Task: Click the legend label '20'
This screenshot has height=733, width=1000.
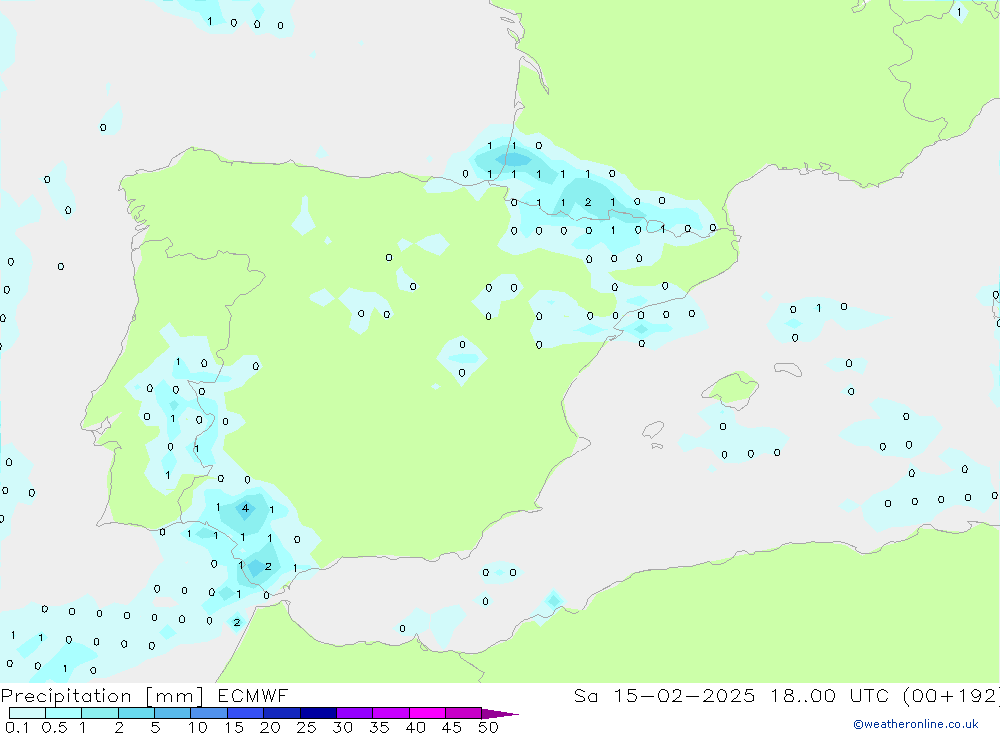Action: pos(270,727)
